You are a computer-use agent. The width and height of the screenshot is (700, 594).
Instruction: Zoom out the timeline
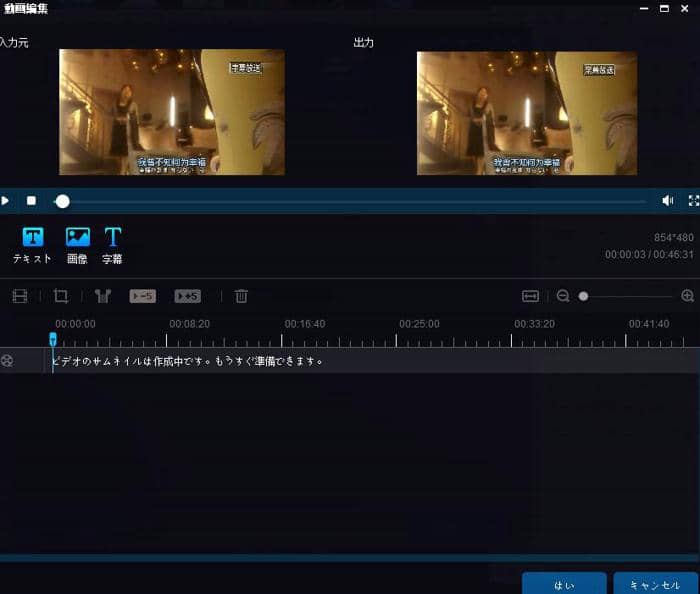[563, 296]
